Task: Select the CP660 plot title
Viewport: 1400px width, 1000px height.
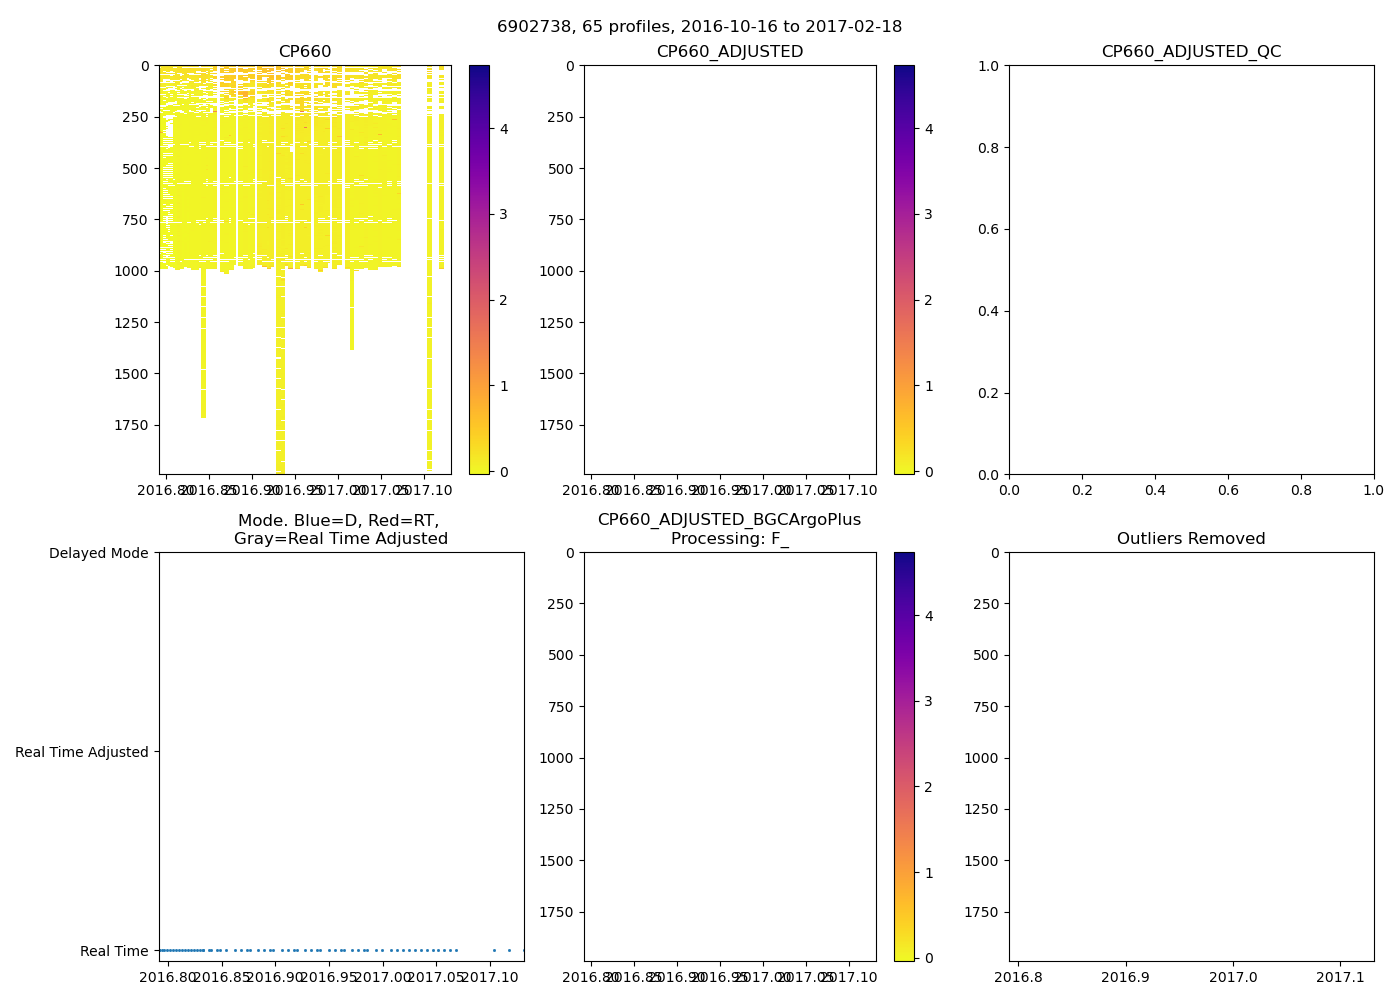Action: tap(305, 52)
